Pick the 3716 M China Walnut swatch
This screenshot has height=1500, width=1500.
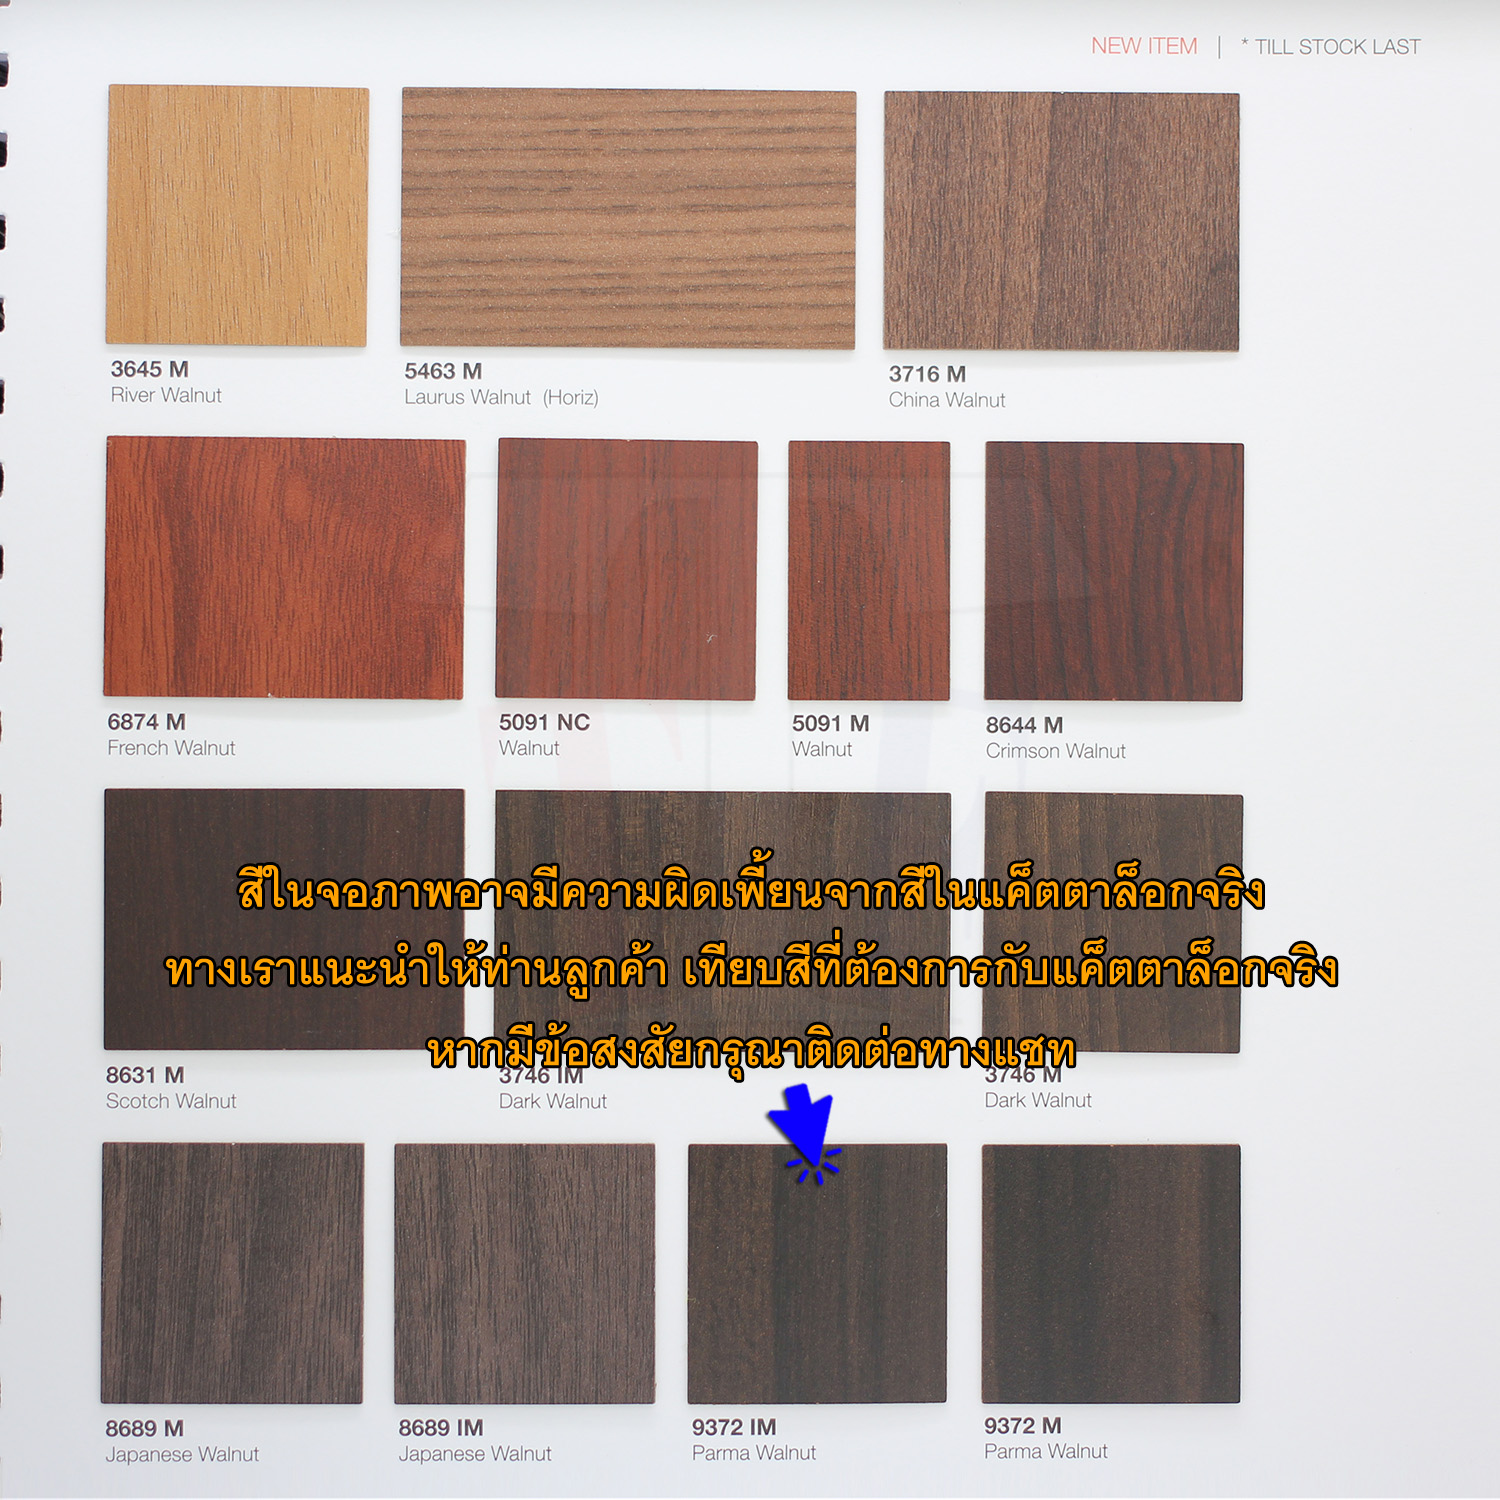pyautogui.click(x=1061, y=221)
